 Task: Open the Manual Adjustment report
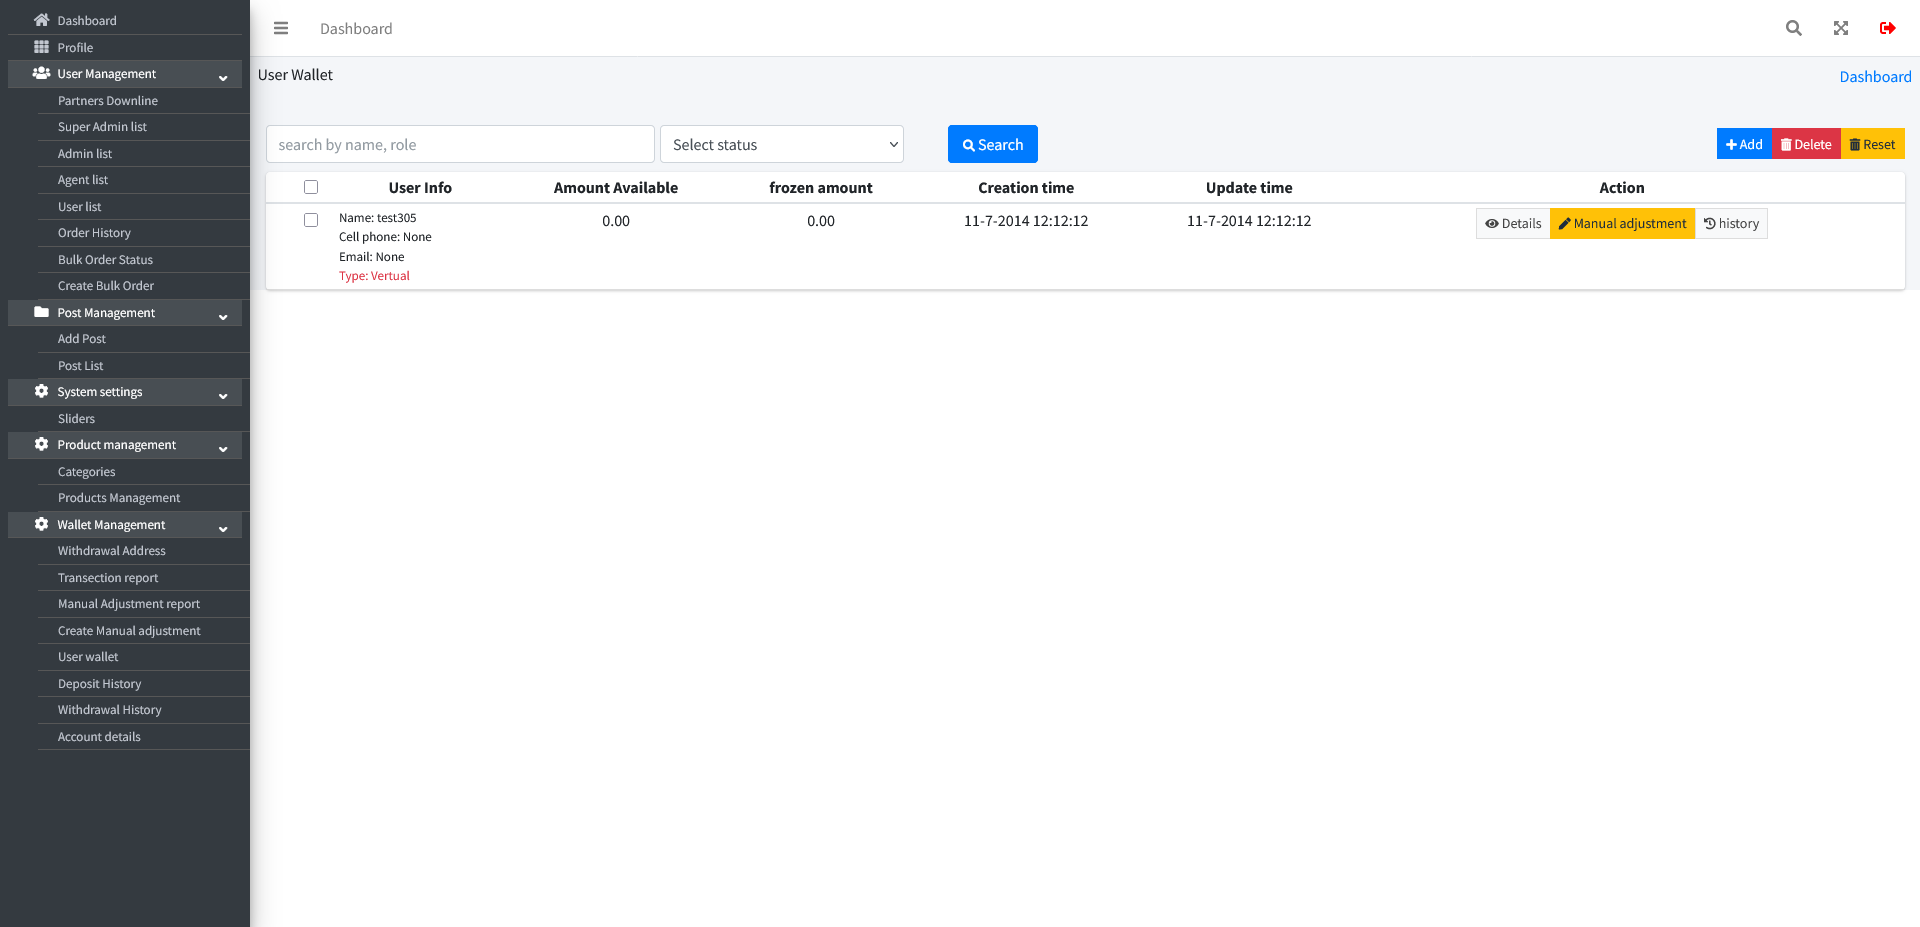(x=129, y=603)
